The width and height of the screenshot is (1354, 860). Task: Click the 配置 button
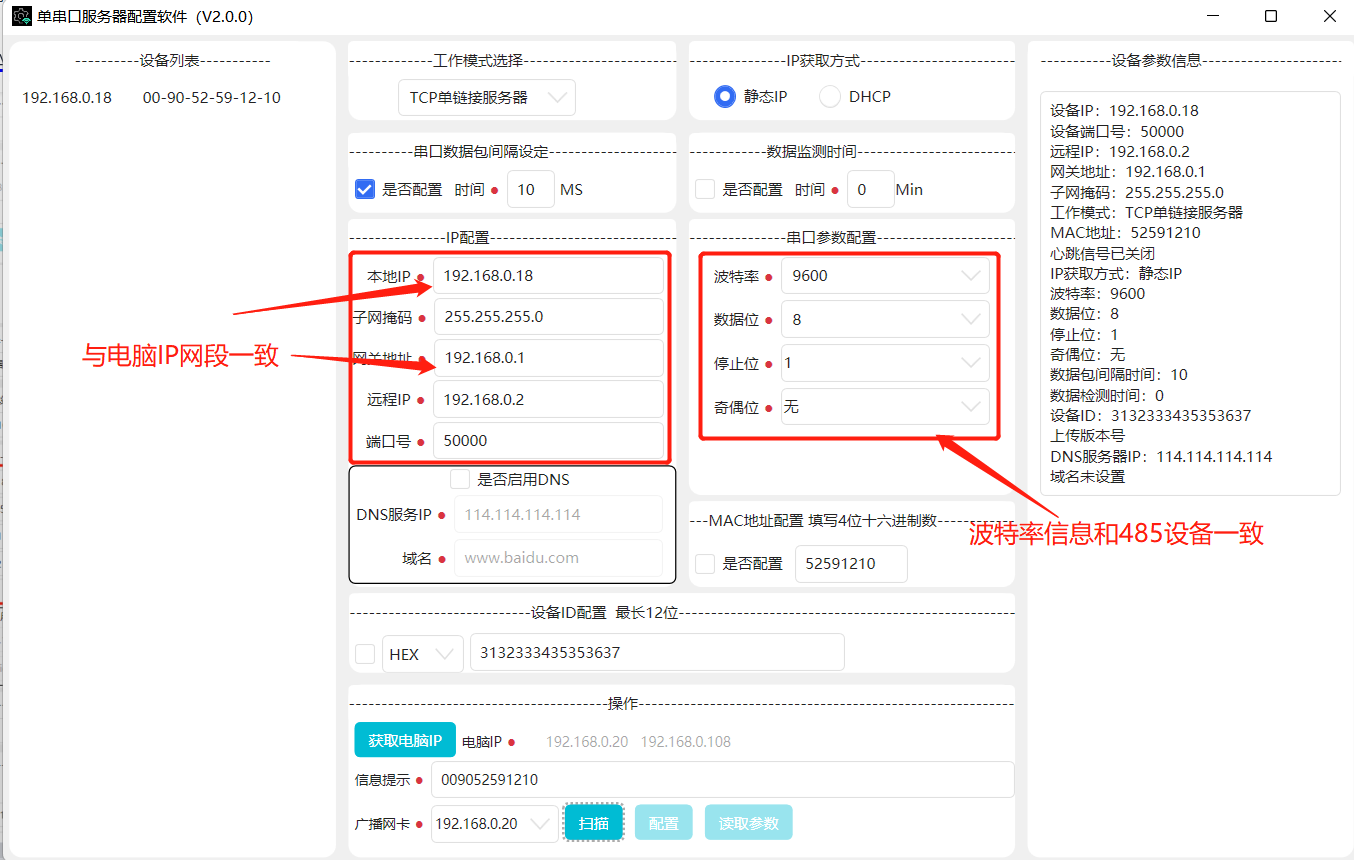[x=663, y=823]
